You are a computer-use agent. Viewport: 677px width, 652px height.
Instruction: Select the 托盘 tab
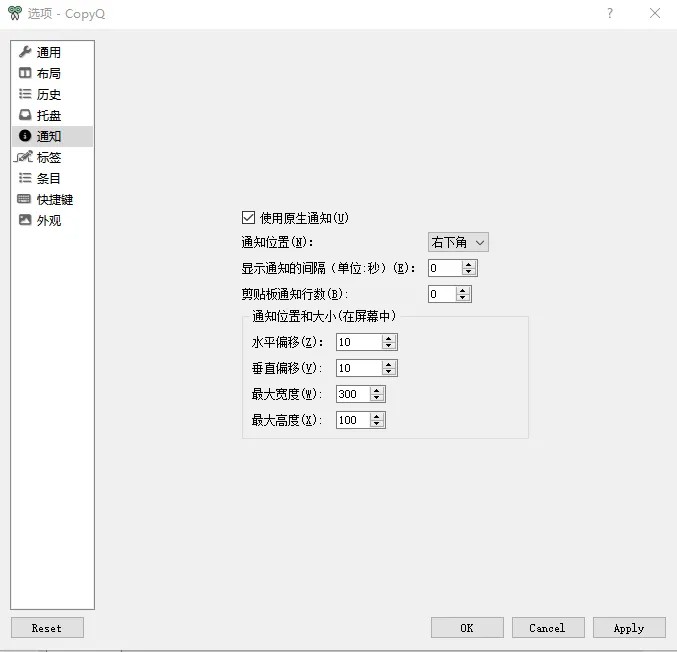[53, 115]
